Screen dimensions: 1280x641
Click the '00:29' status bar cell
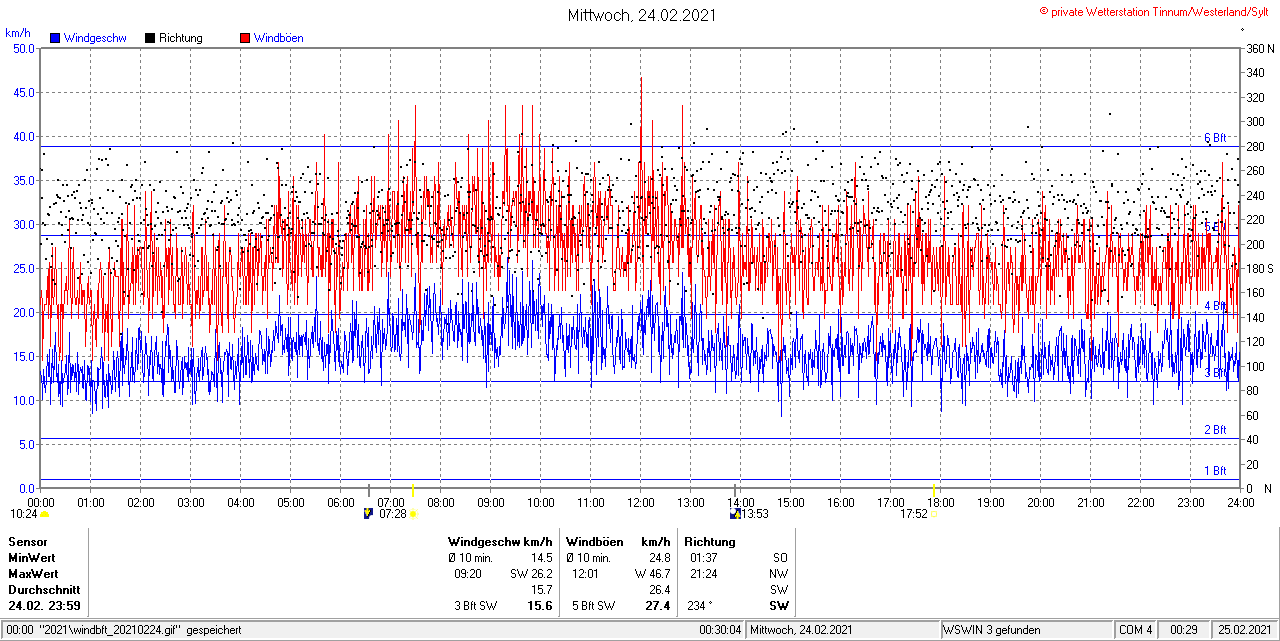click(x=1184, y=630)
